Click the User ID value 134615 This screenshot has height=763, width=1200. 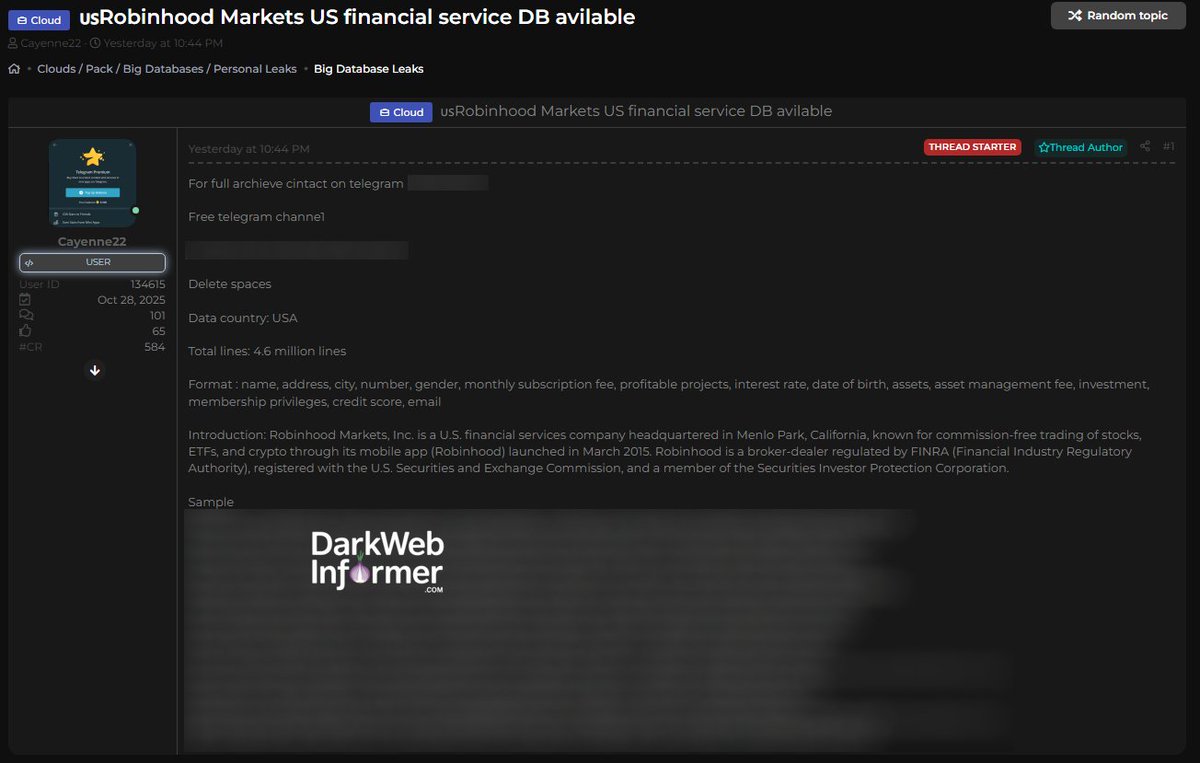148,284
